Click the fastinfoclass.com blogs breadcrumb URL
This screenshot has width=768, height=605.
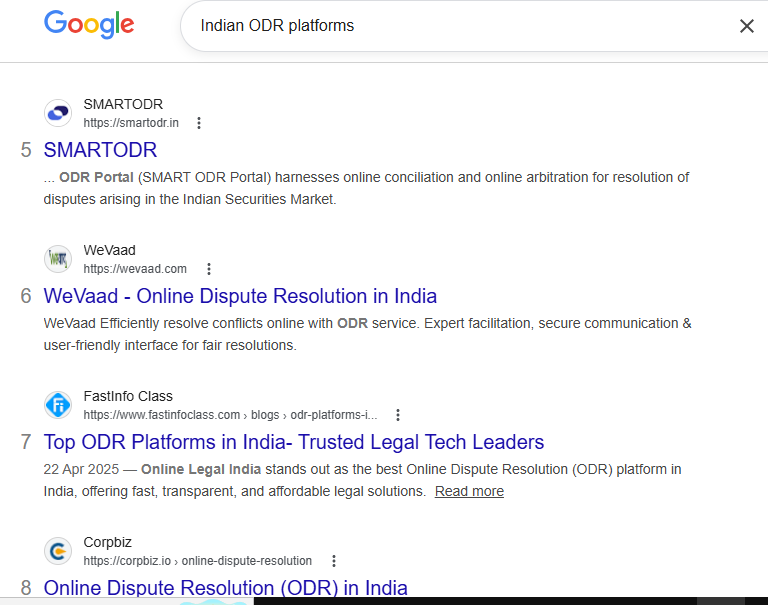230,415
